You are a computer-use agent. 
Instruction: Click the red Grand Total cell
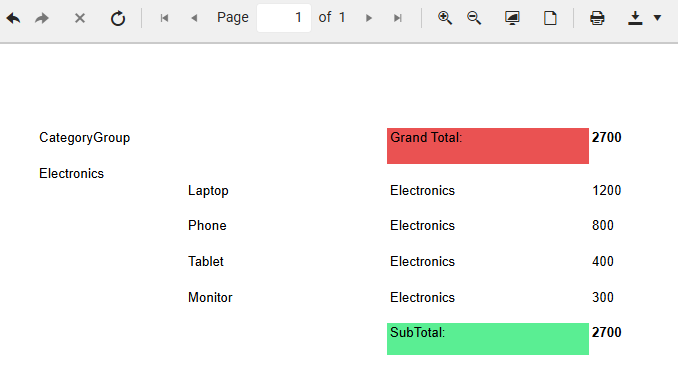pyautogui.click(x=488, y=146)
